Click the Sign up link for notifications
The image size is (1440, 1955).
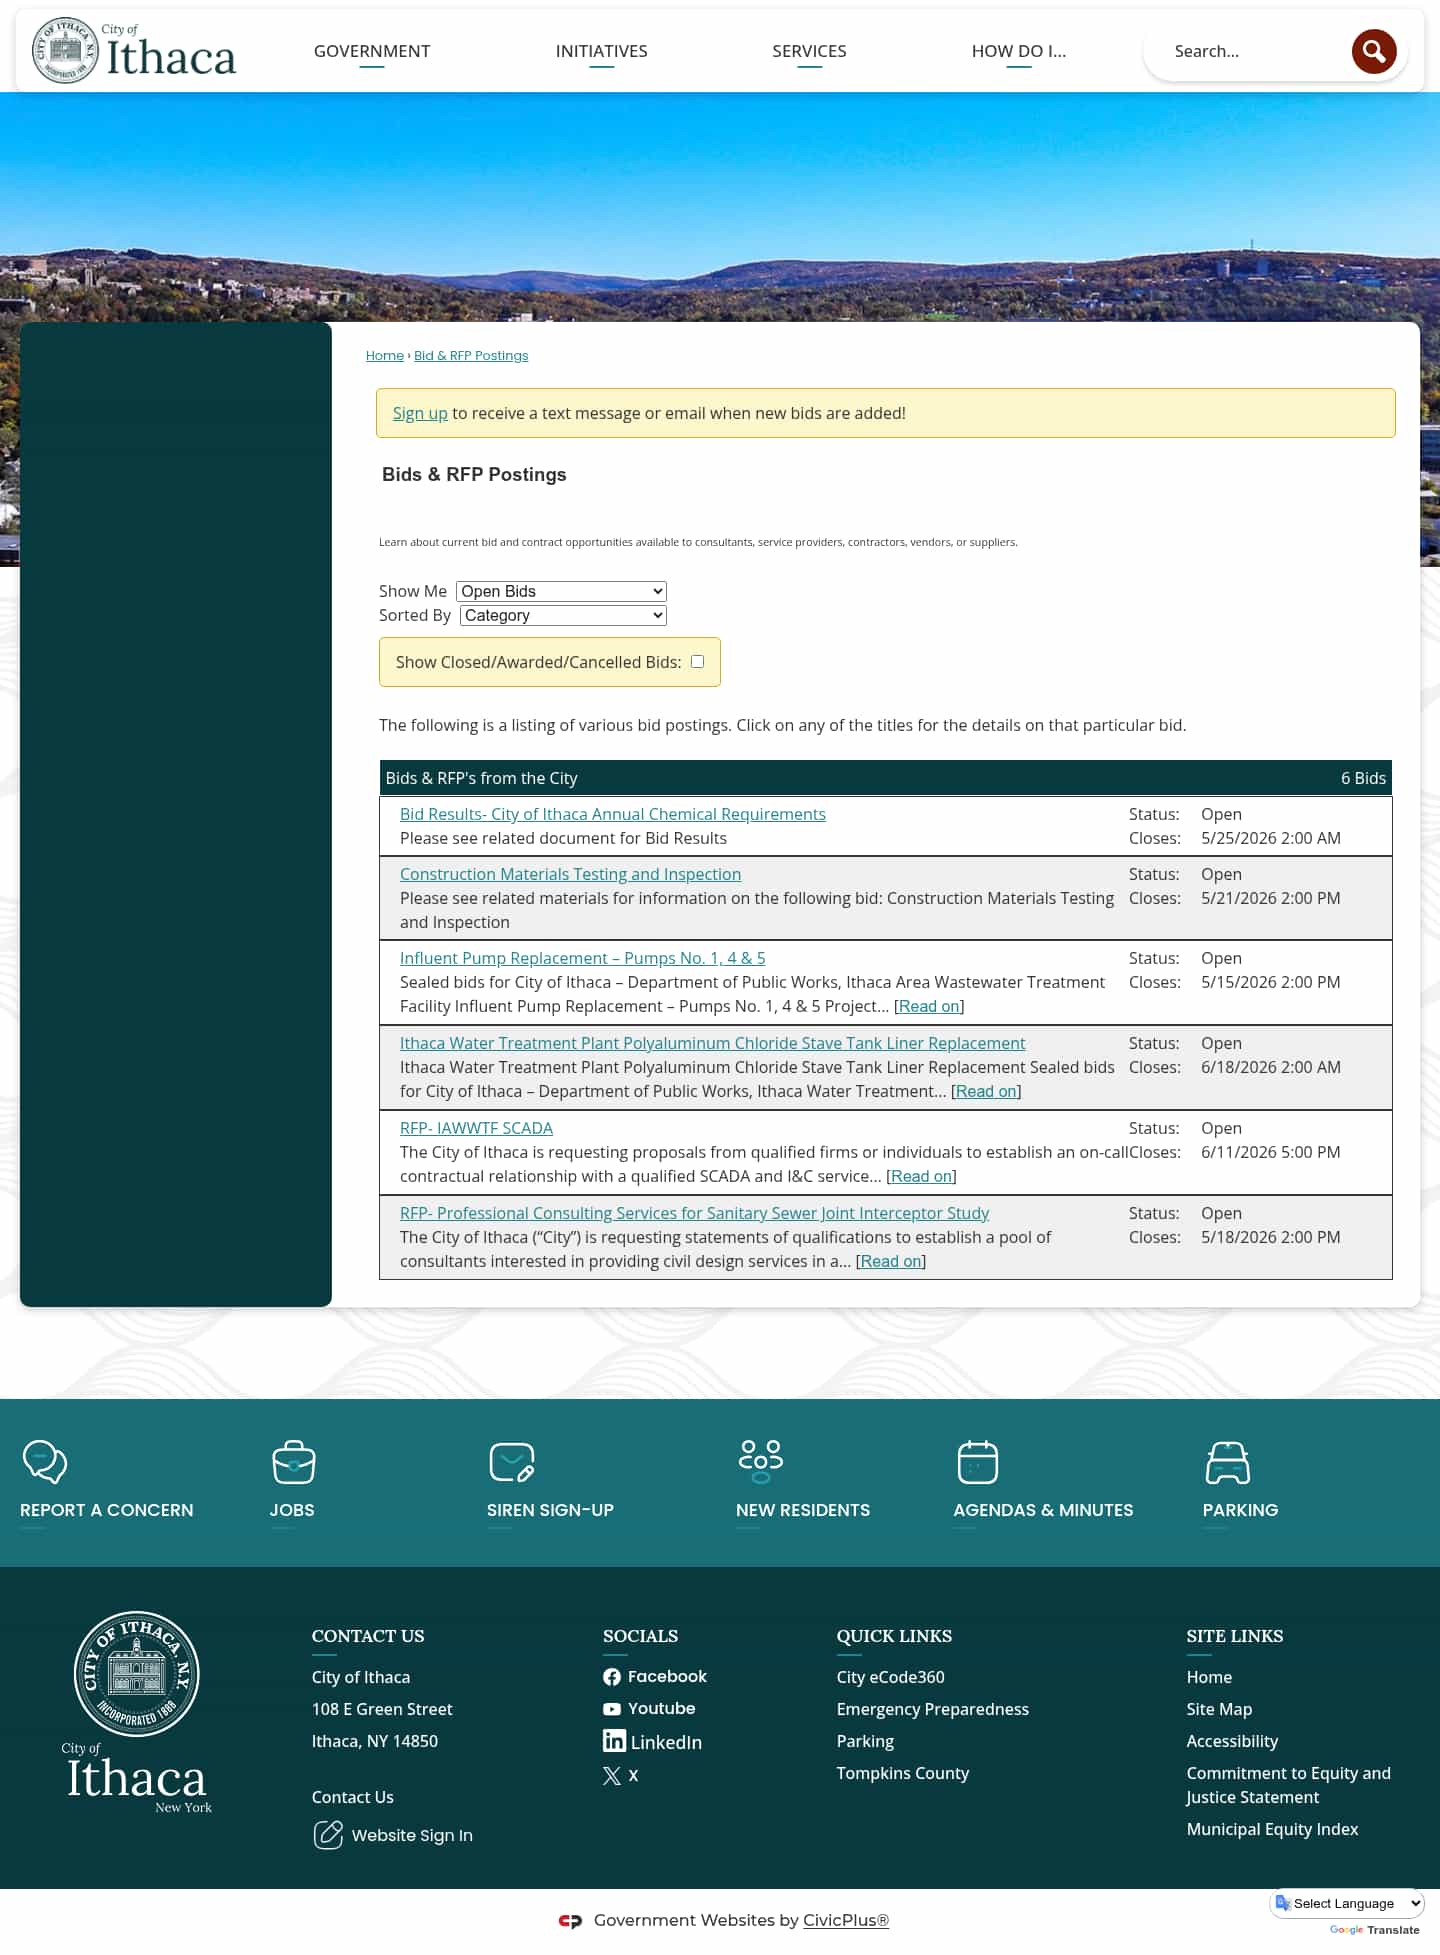coord(420,413)
